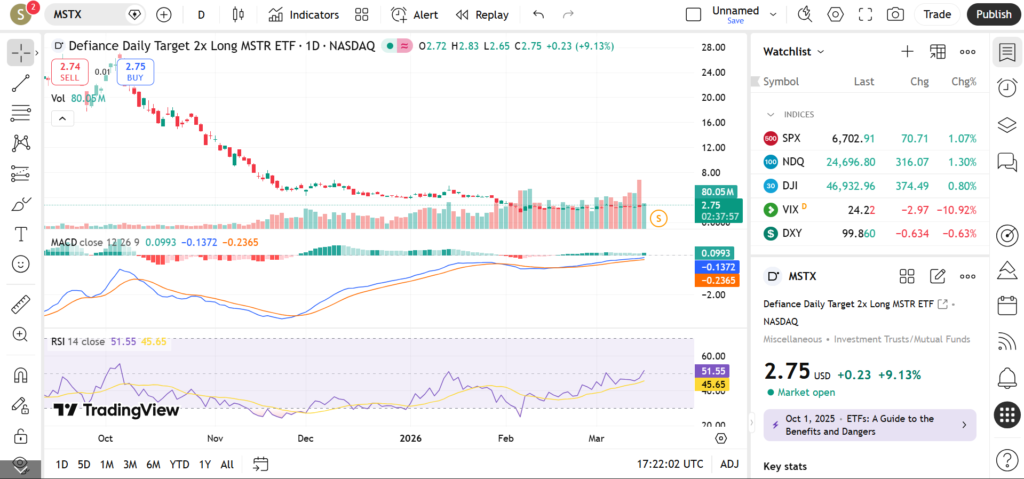Open the emoji icons tool
Screen dimensions: 1024x479
pyautogui.click(x=20, y=264)
